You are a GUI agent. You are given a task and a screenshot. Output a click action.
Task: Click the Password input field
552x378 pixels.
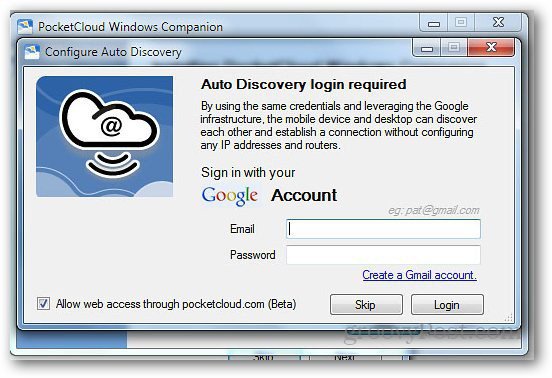(383, 255)
